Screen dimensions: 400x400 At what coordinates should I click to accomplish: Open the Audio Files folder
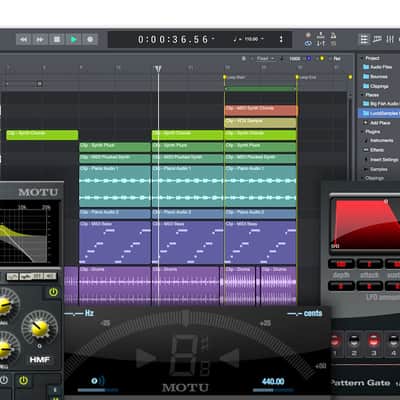tap(378, 67)
